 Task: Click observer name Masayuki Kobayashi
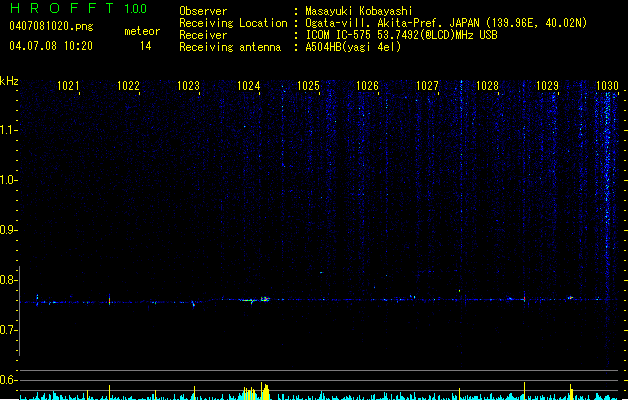[x=359, y=11]
